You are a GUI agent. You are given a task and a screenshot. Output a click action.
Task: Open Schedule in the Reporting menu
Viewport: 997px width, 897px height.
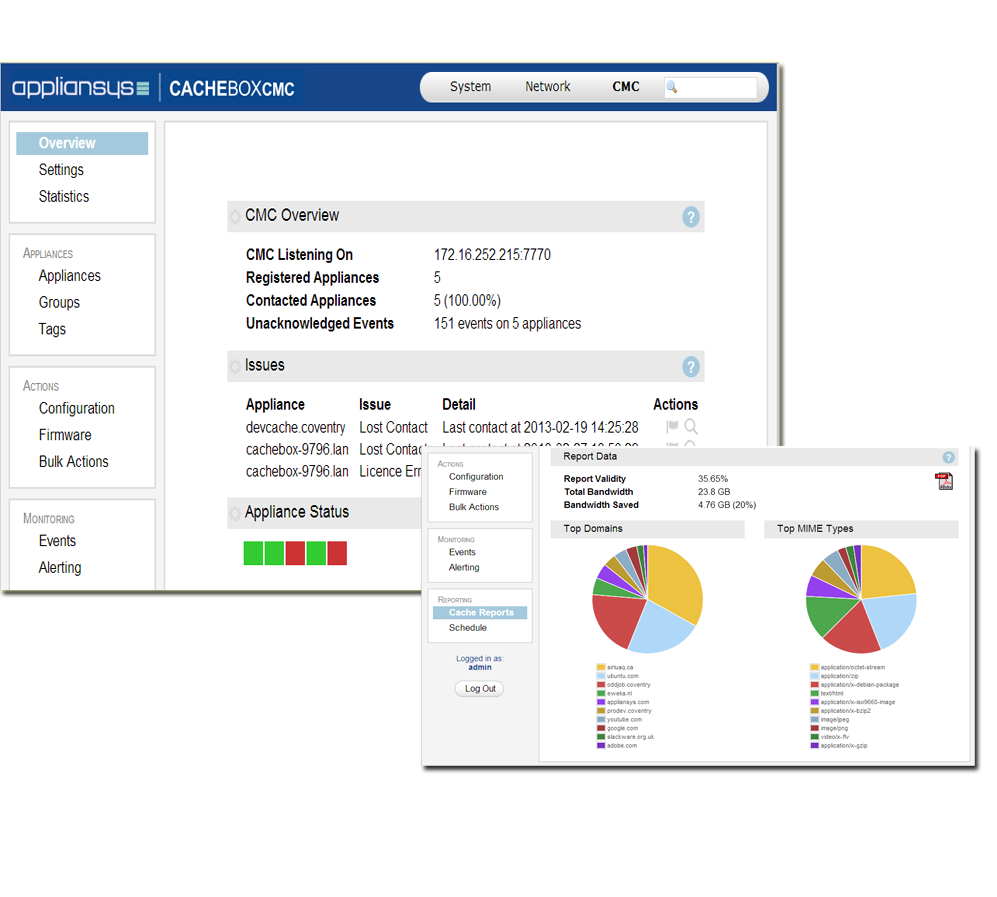point(467,628)
